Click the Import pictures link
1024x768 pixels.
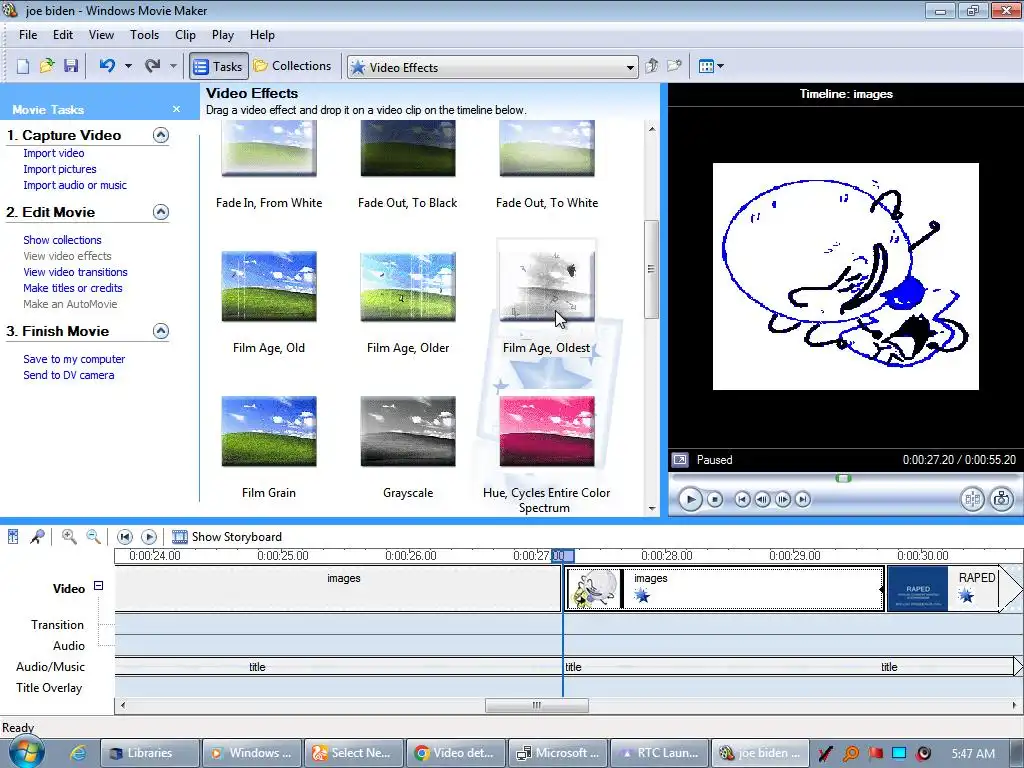coord(59,169)
